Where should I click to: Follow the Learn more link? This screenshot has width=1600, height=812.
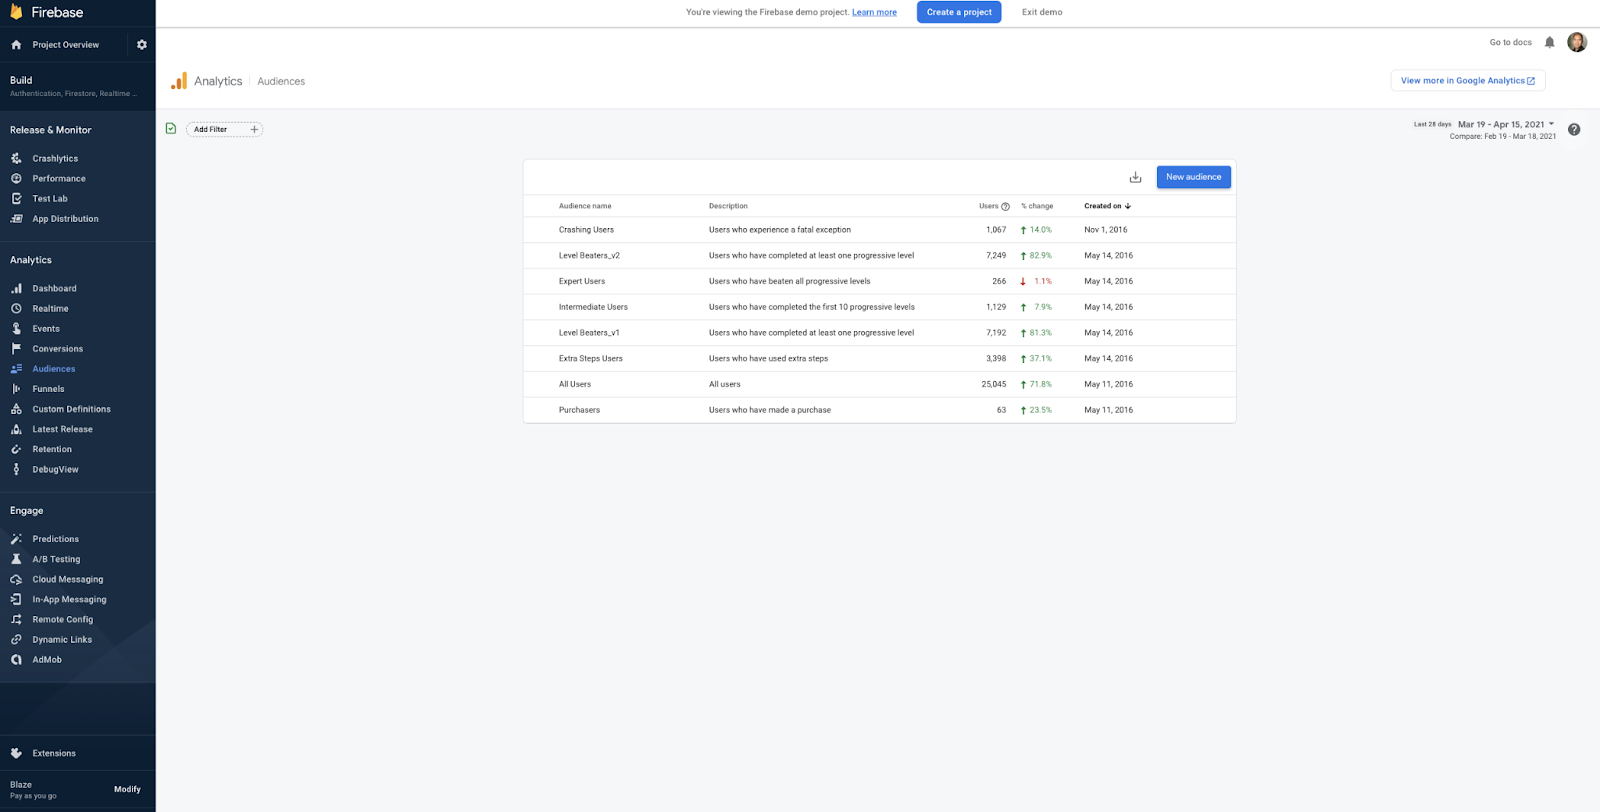874,12
